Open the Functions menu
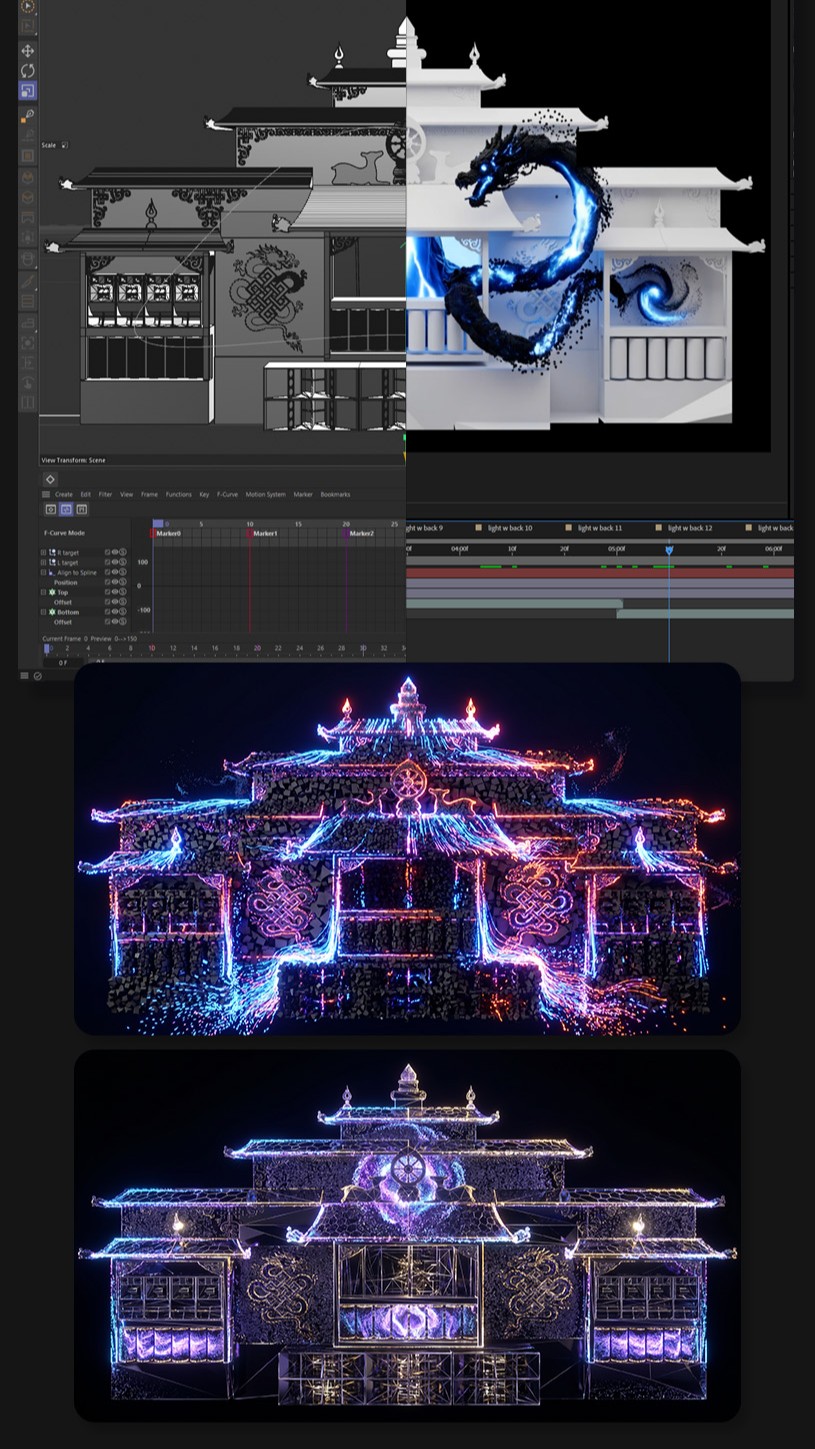 pos(179,494)
